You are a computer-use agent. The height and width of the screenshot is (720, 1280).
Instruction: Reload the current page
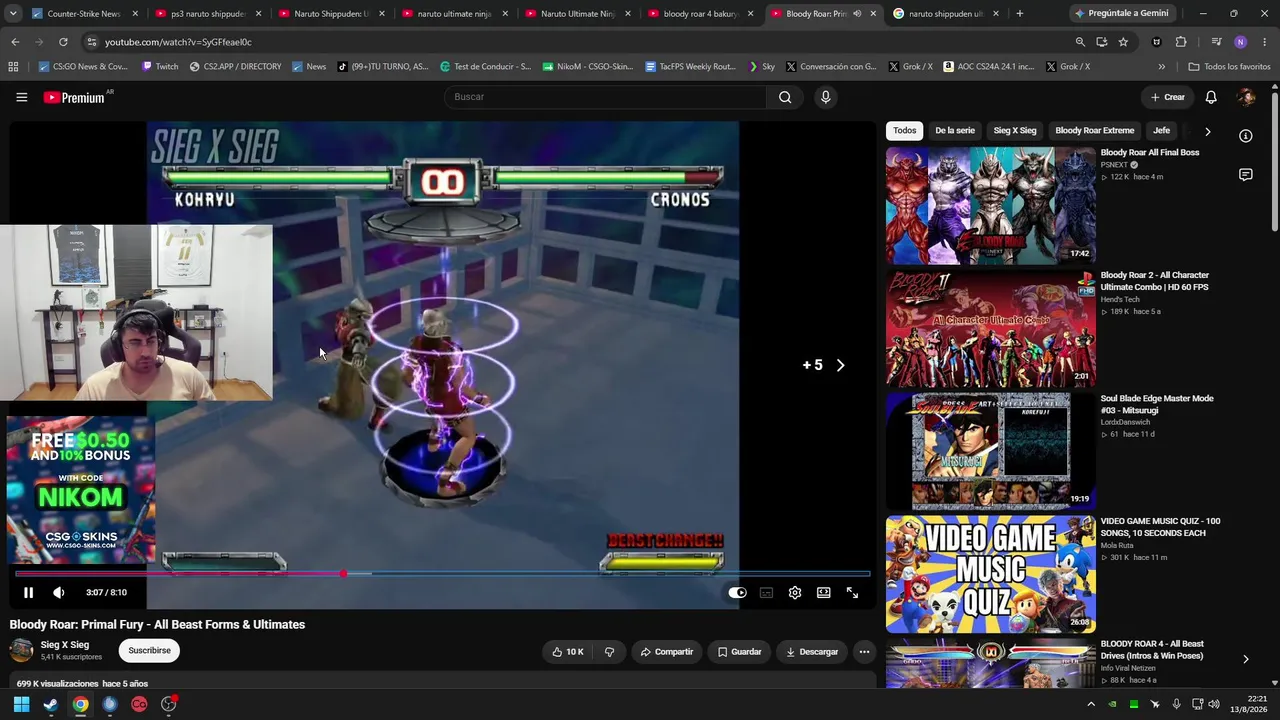click(x=63, y=42)
